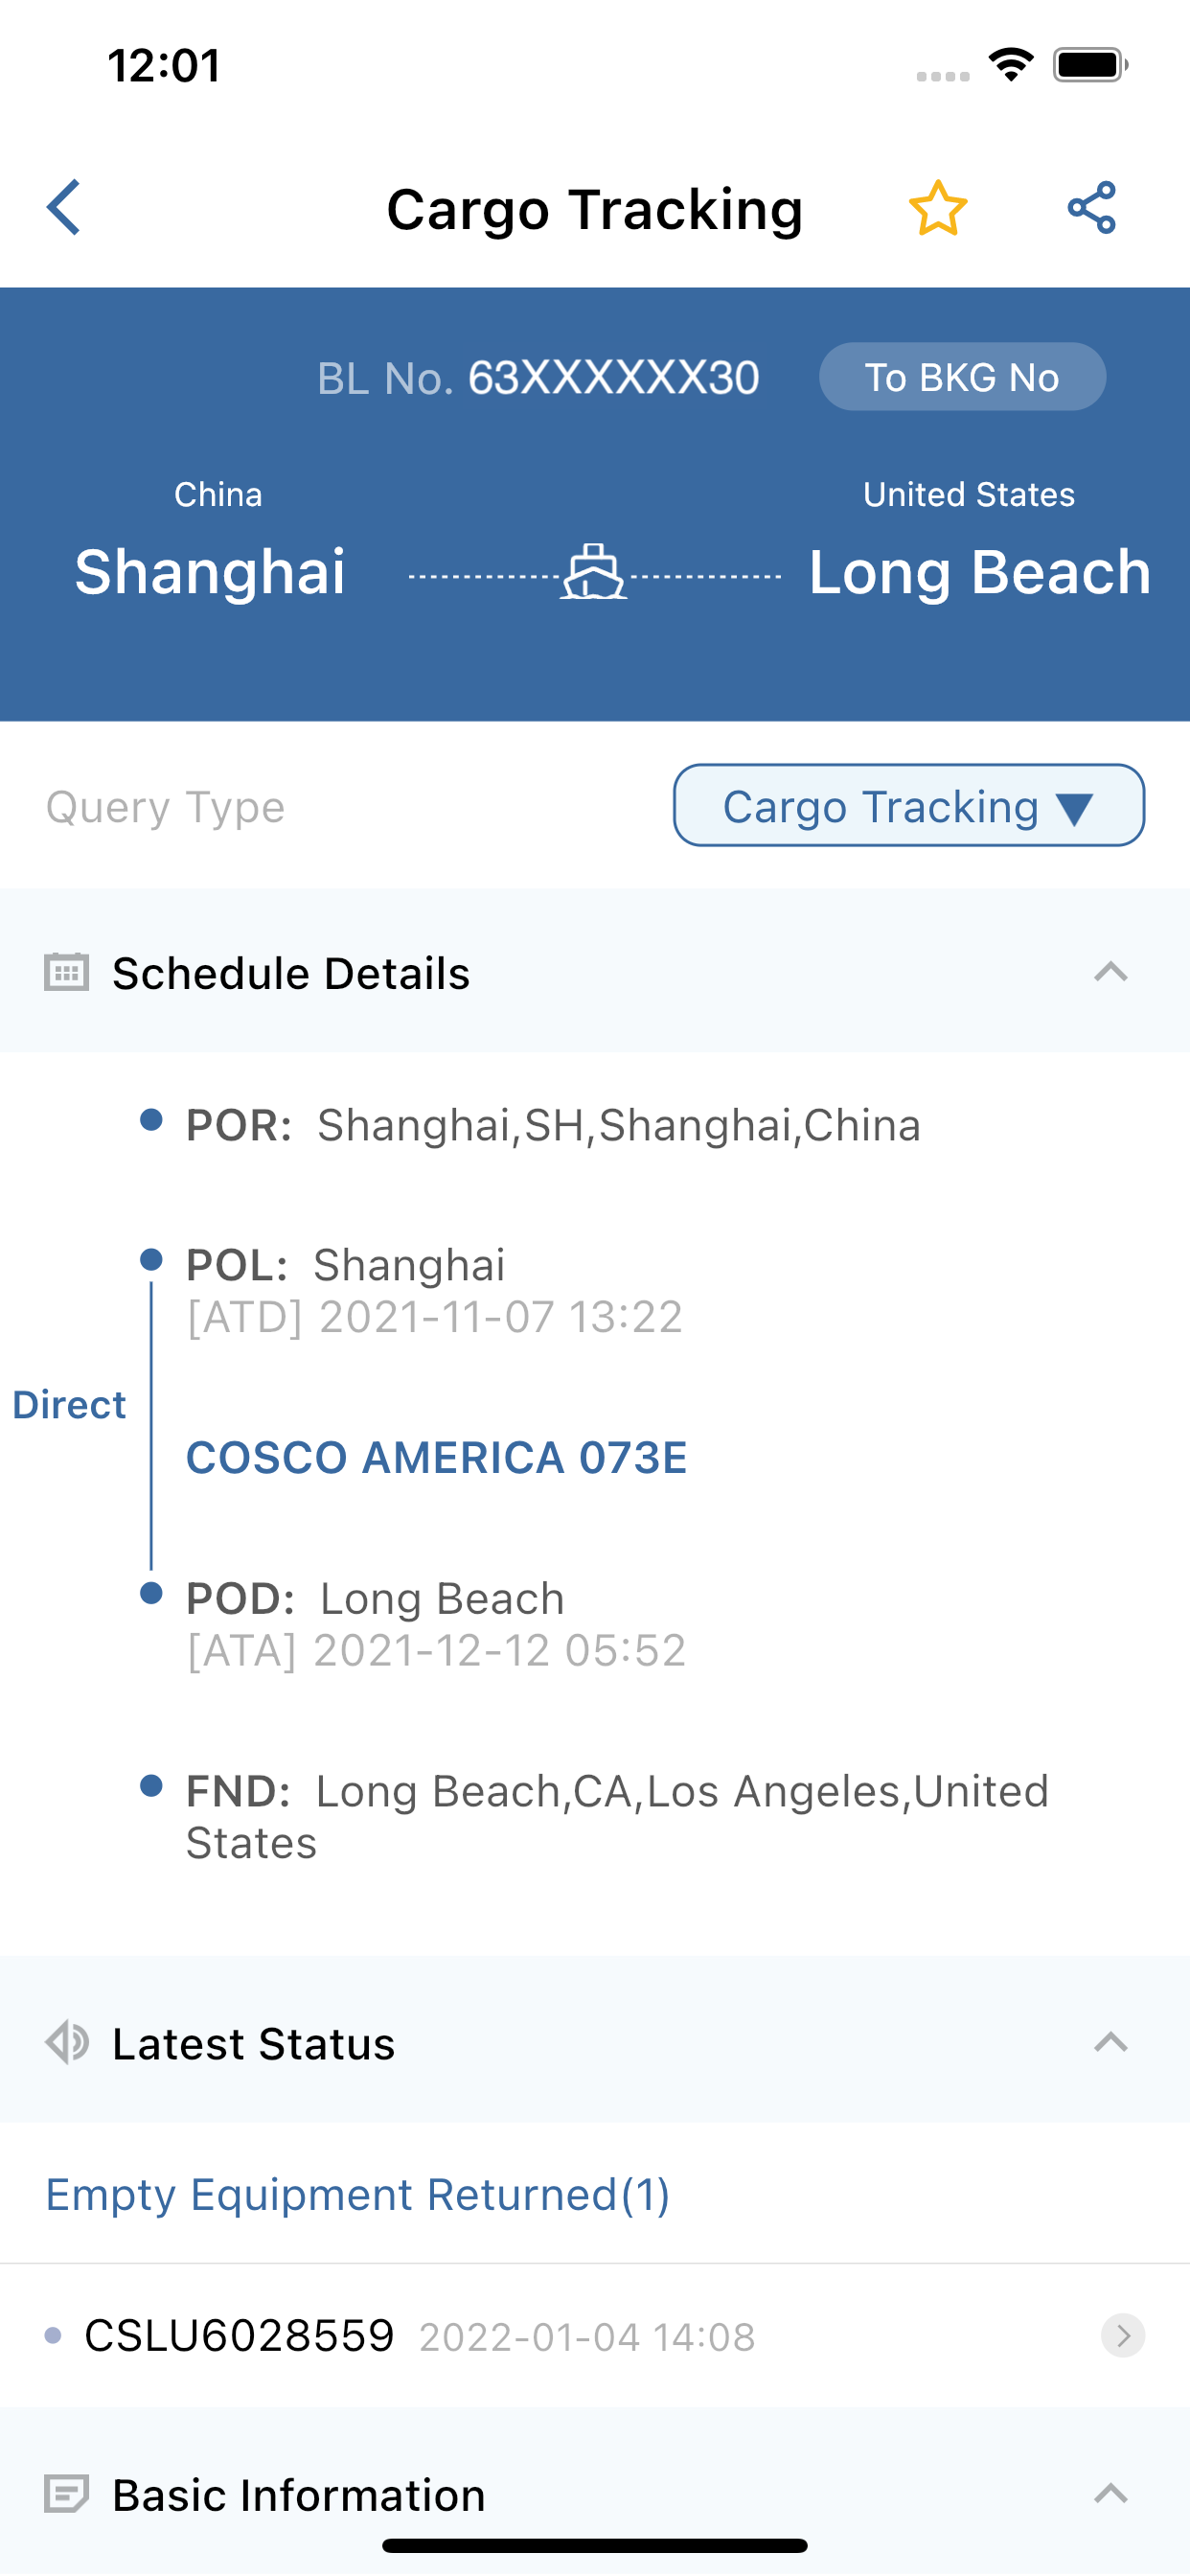This screenshot has height=2576, width=1190.
Task: Tap the Latest Status speaker icon
Action: 67,2043
